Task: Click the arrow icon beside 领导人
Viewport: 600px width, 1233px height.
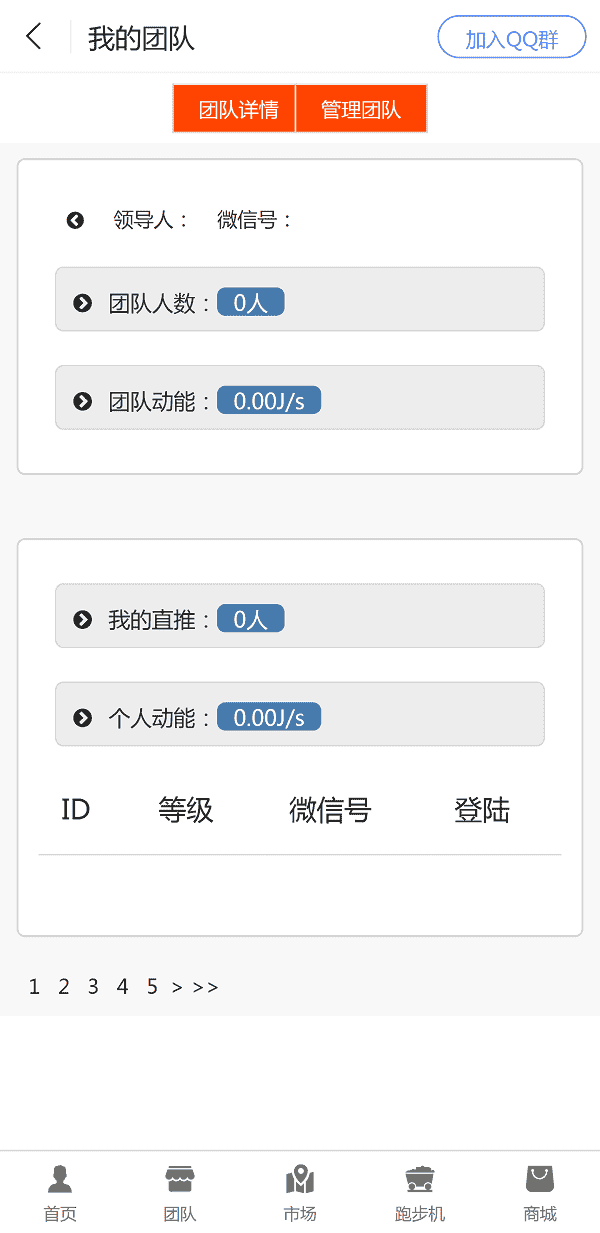Action: click(75, 220)
